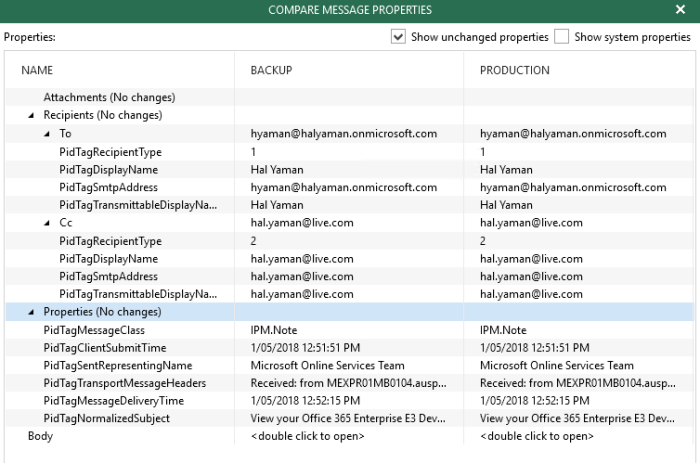
Task: Select PidTagRecipientType row with value 1
Action: (350, 152)
